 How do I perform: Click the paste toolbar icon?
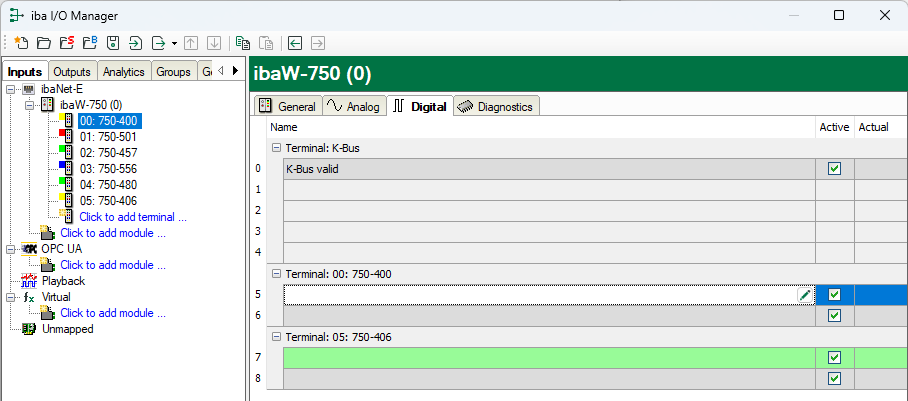click(266, 43)
